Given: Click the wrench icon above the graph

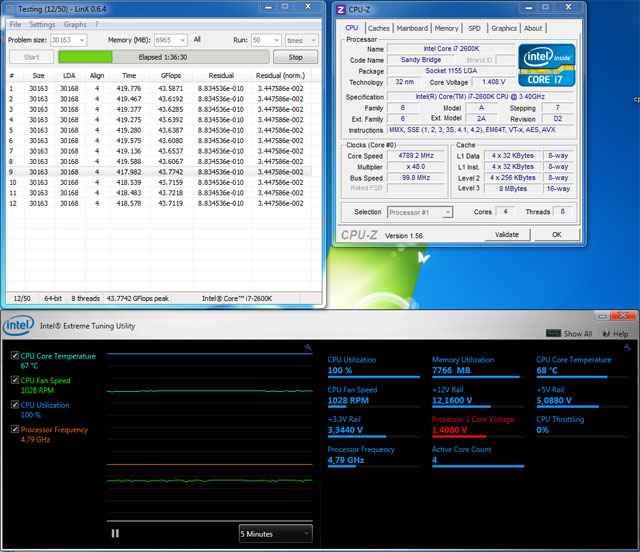Looking at the screenshot, I should tap(308, 347).
